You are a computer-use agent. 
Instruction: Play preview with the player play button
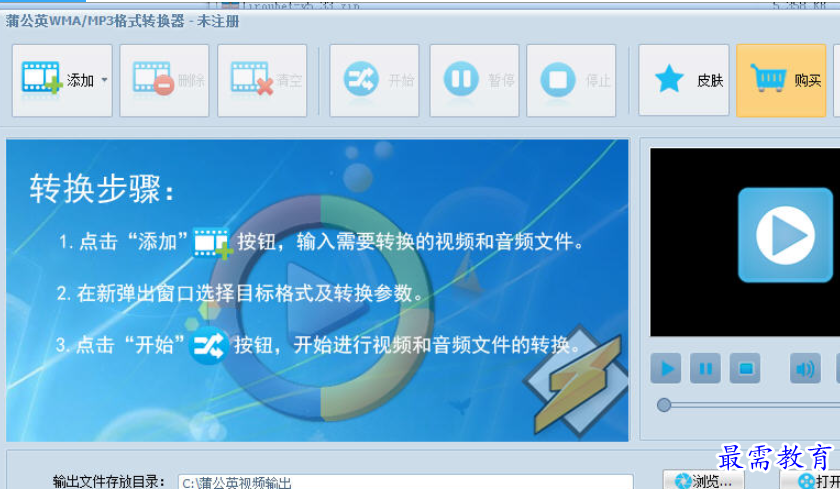[666, 368]
